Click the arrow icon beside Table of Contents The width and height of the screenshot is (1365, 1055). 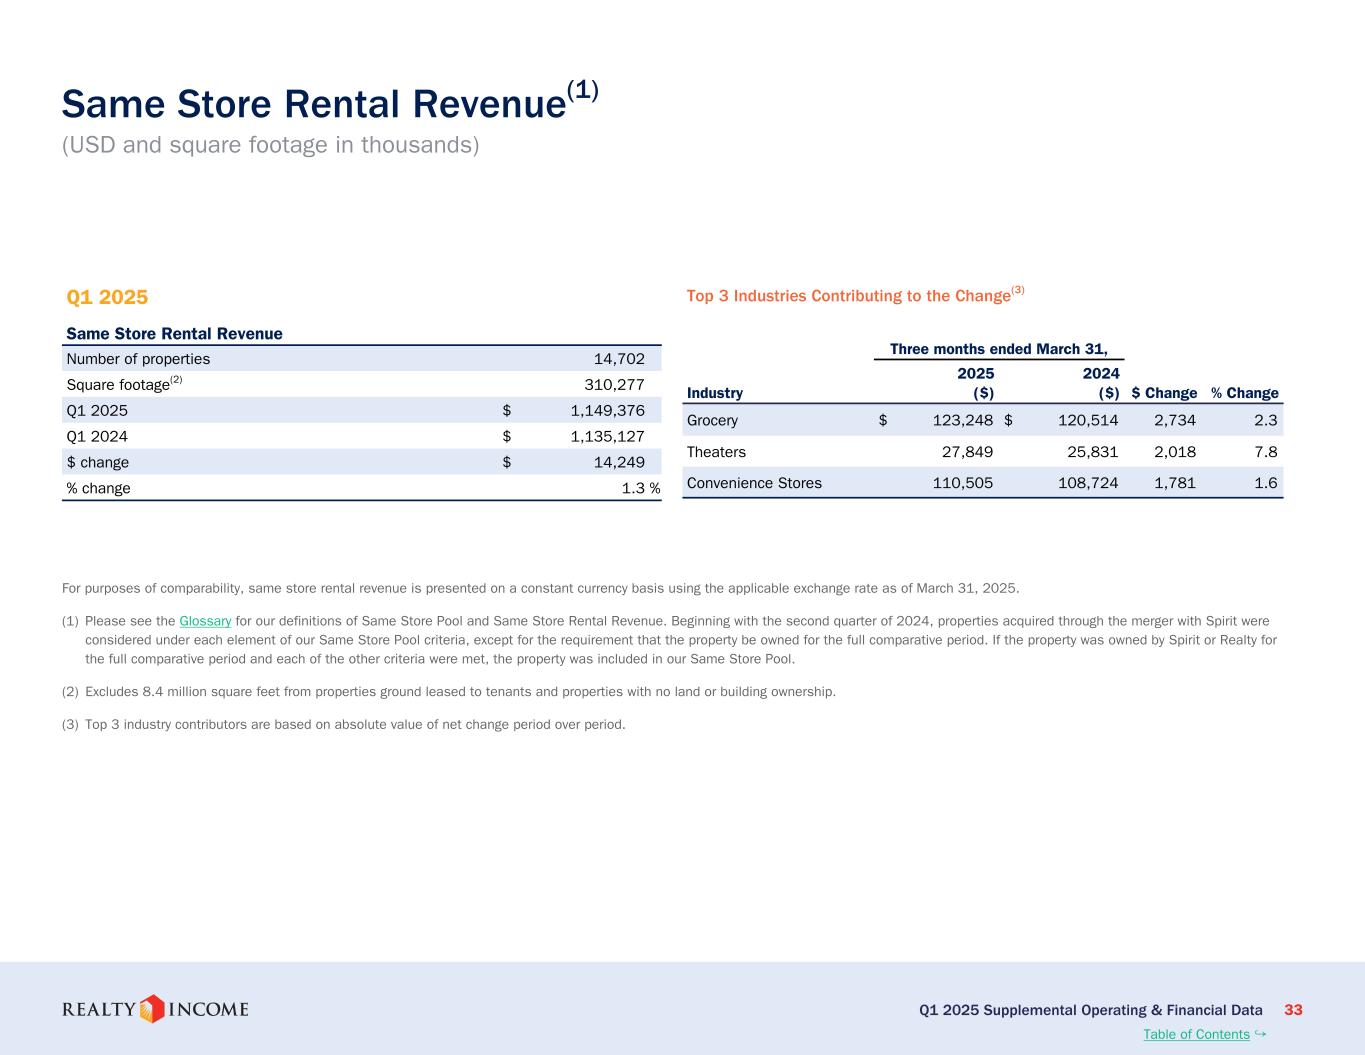pyautogui.click(x=1260, y=1033)
